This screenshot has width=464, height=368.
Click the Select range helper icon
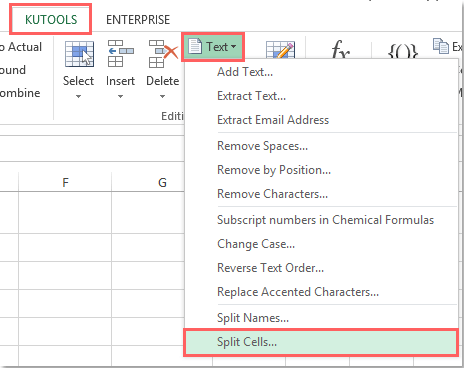click(x=79, y=54)
